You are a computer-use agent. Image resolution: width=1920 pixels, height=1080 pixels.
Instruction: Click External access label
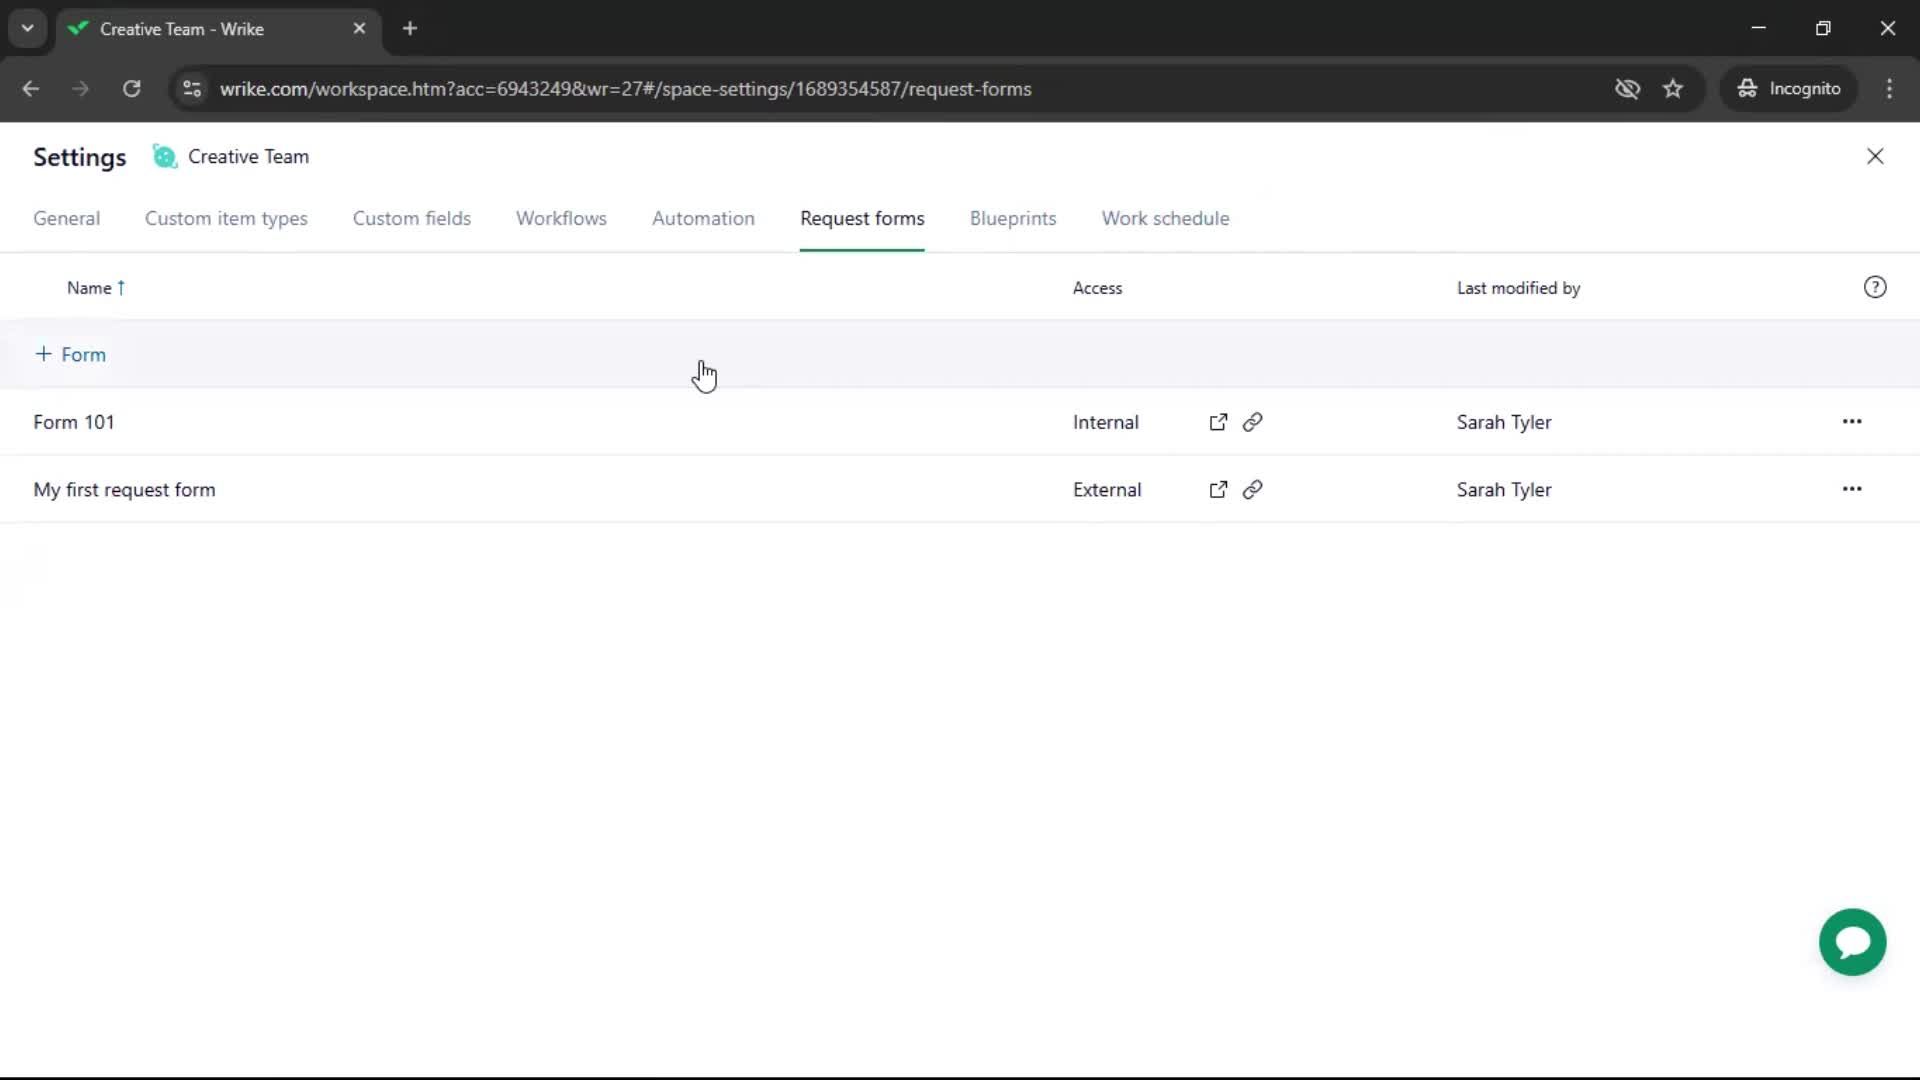1107,489
